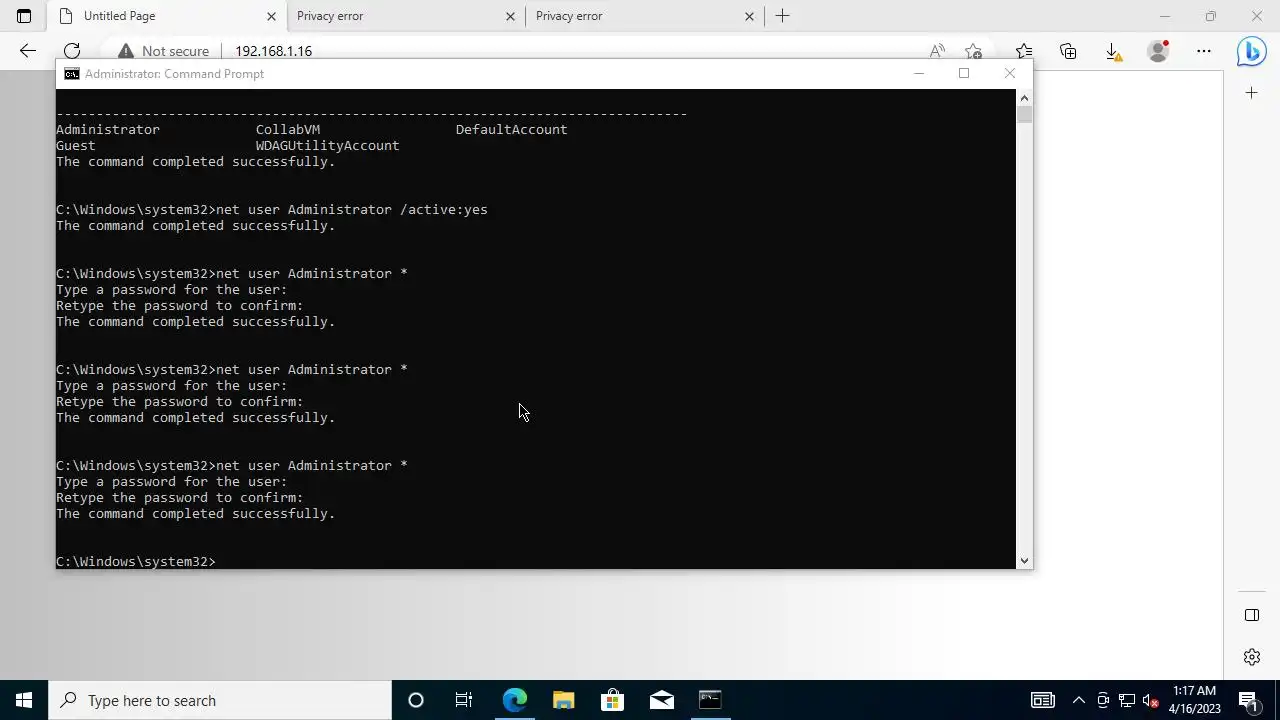Click the Edge back arrow
The image size is (1280, 720).
(28, 51)
